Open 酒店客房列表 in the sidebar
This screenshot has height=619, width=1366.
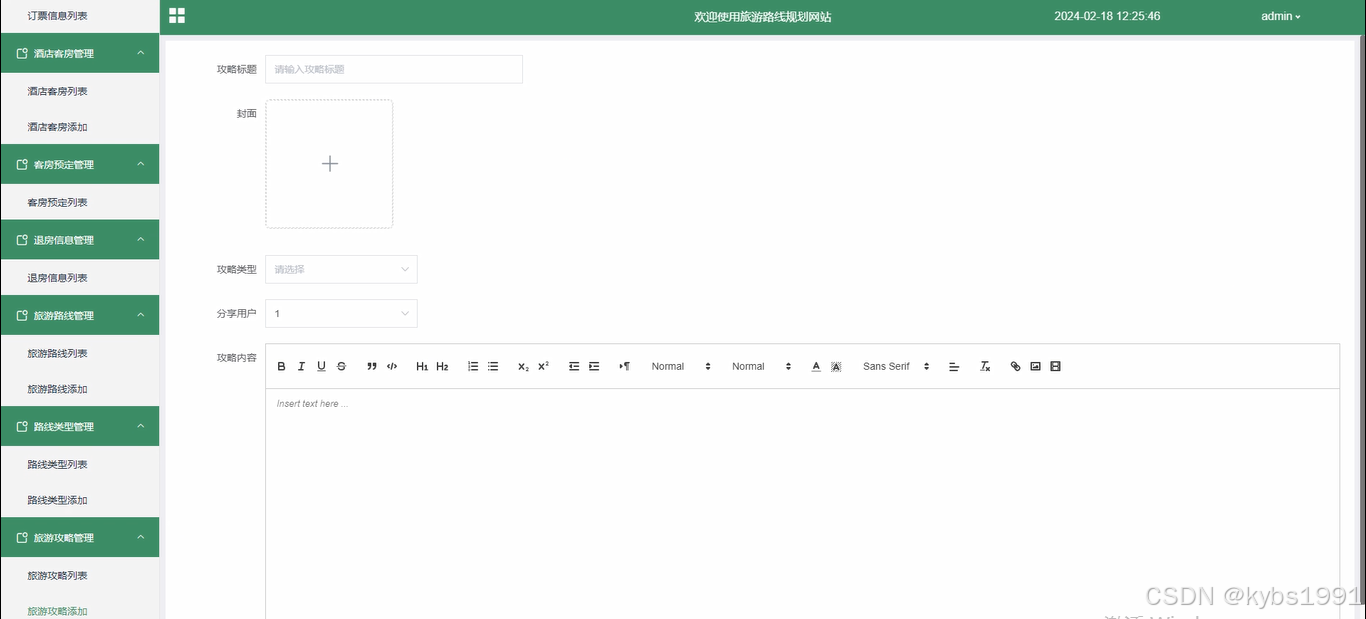[57, 91]
